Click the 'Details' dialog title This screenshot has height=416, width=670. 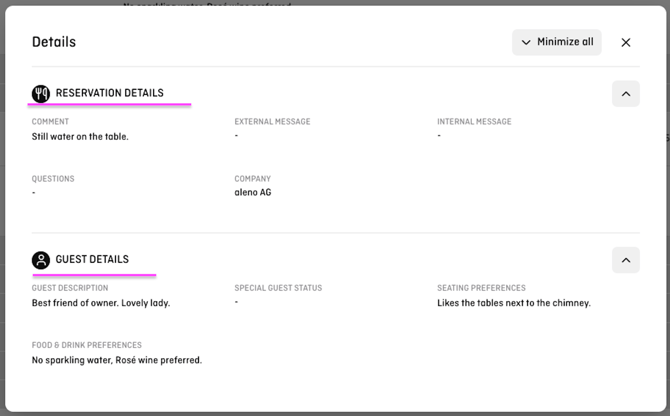pyautogui.click(x=54, y=42)
